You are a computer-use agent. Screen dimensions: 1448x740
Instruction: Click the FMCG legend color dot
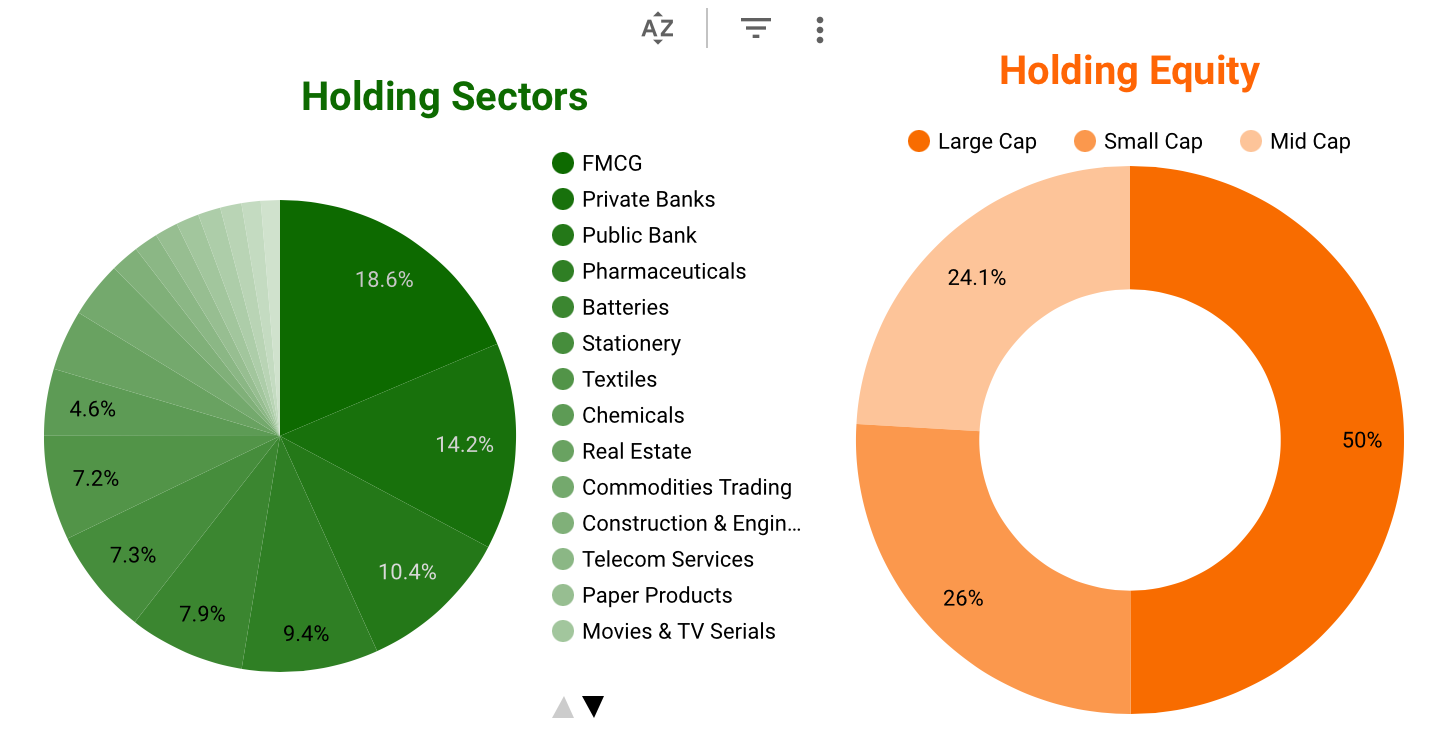click(x=563, y=163)
